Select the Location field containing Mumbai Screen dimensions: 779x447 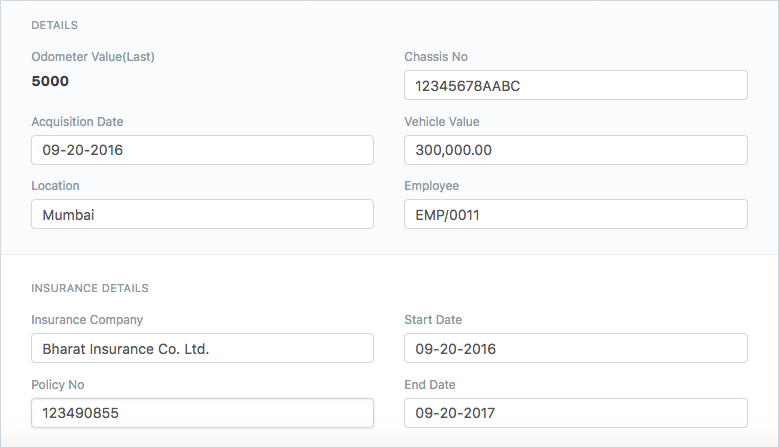click(202, 214)
